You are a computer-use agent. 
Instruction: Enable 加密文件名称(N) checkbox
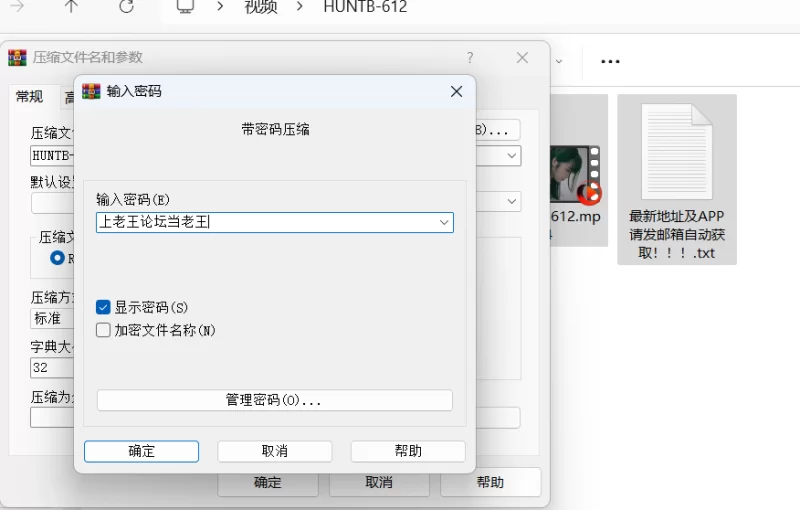[x=103, y=330]
